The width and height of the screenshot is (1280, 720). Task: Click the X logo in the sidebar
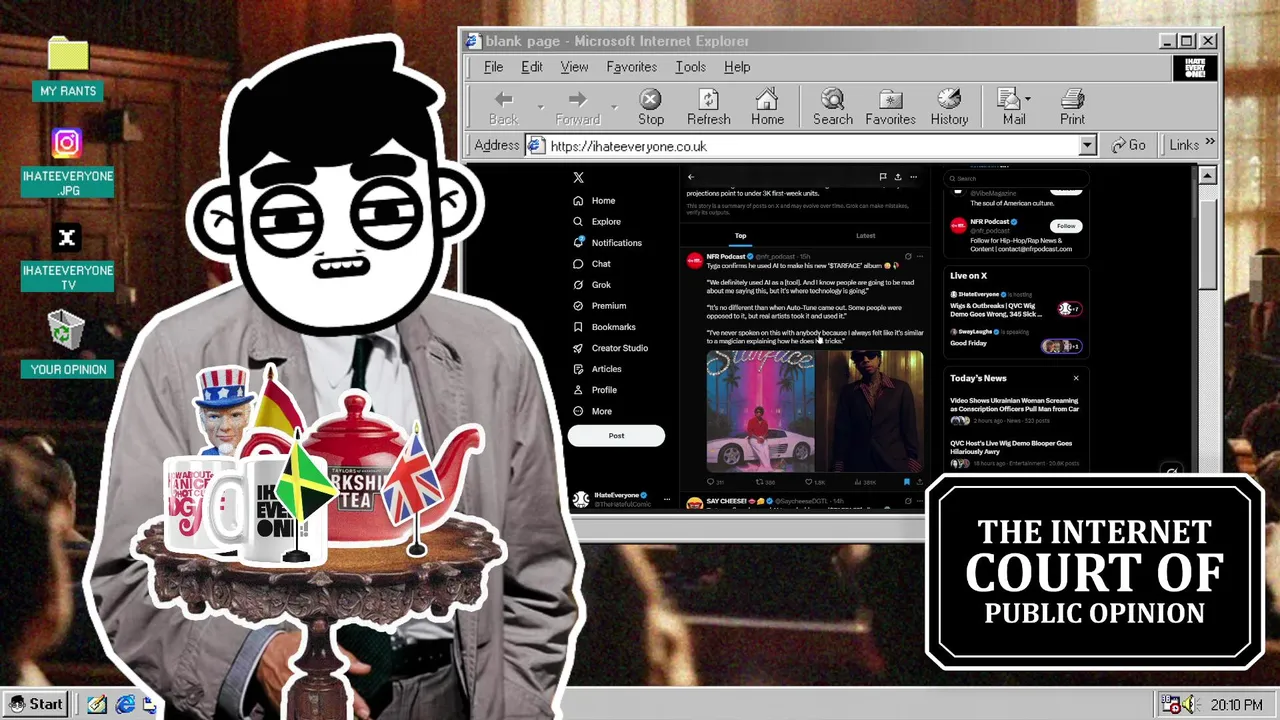coord(578,177)
